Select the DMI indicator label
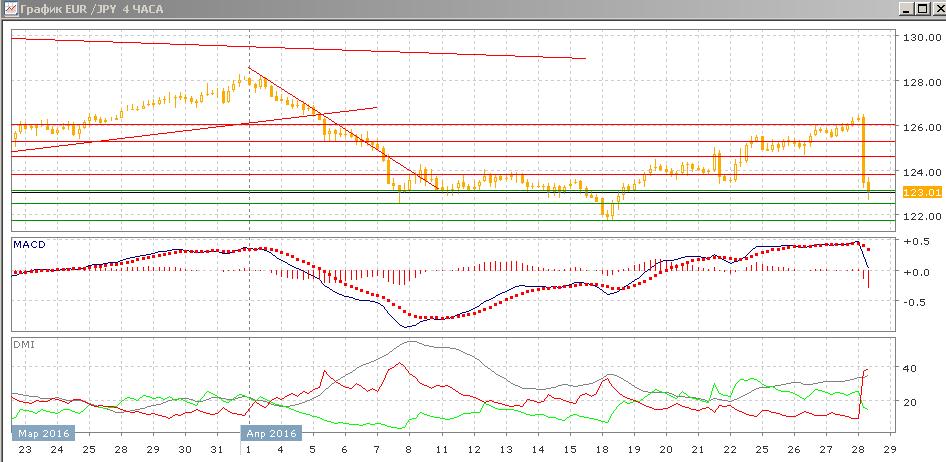 pyautogui.click(x=24, y=344)
